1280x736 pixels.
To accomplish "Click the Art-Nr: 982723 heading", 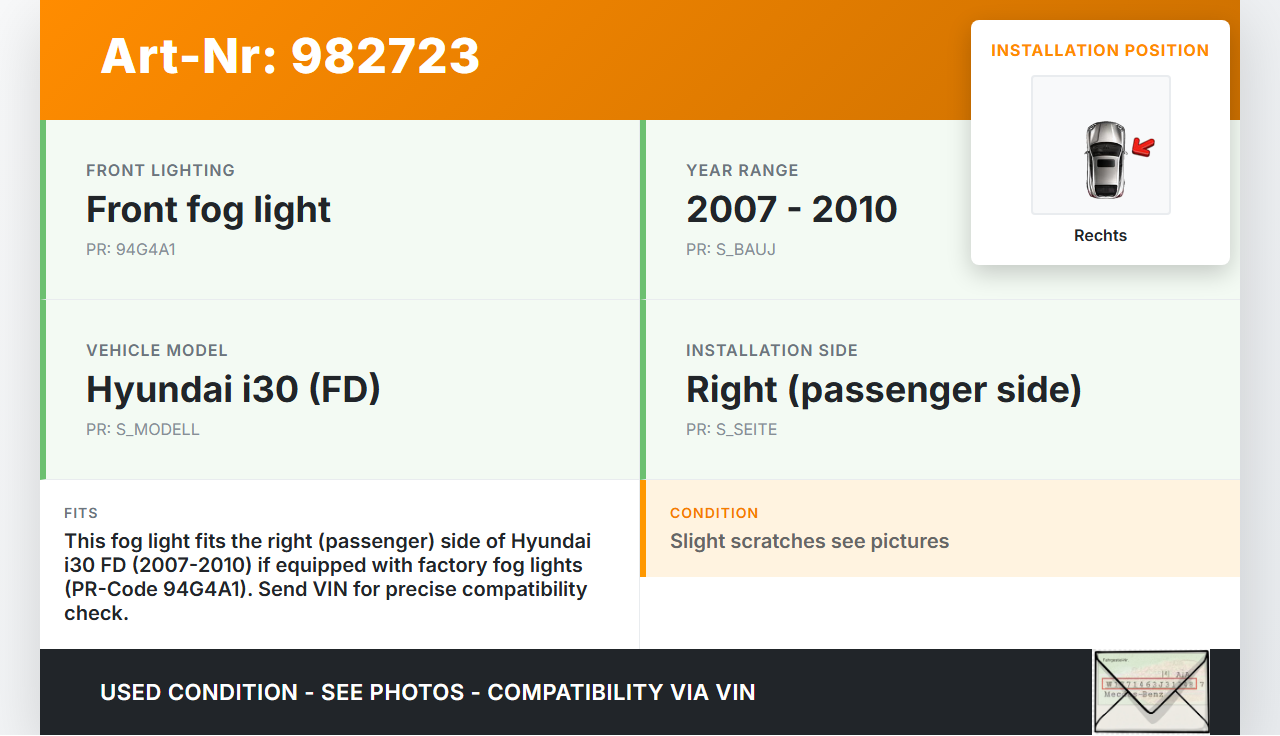I will click(290, 56).
